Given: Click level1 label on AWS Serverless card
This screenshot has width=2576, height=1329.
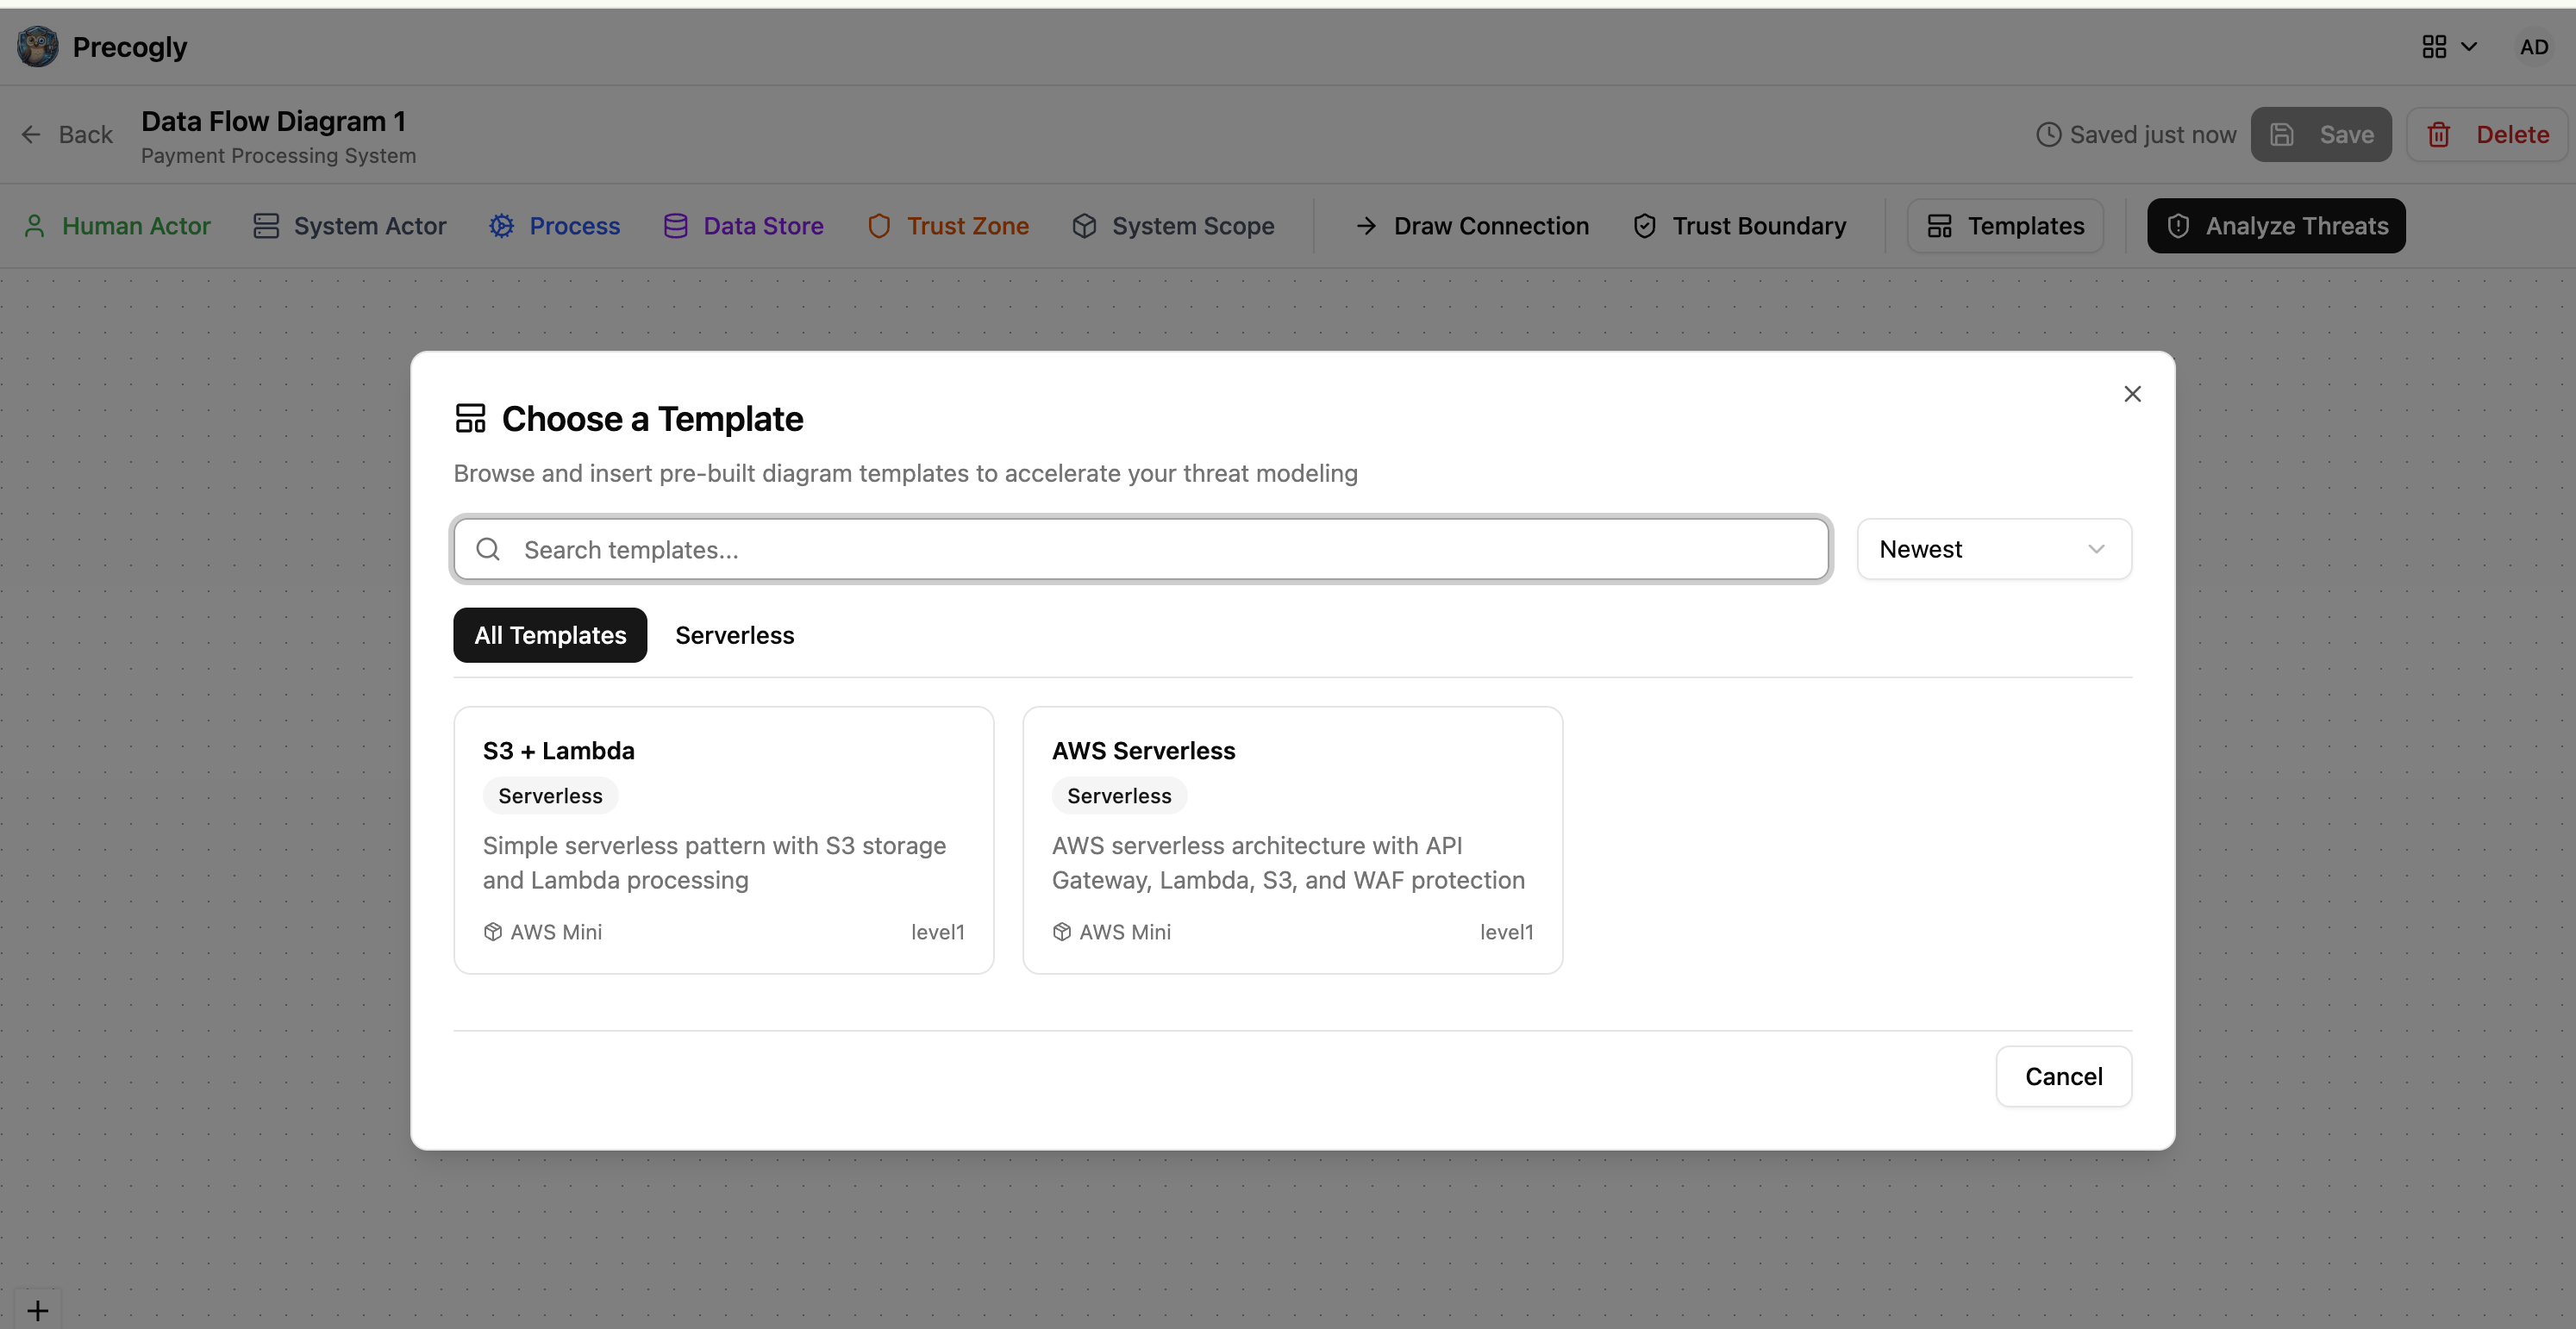Looking at the screenshot, I should [1506, 932].
